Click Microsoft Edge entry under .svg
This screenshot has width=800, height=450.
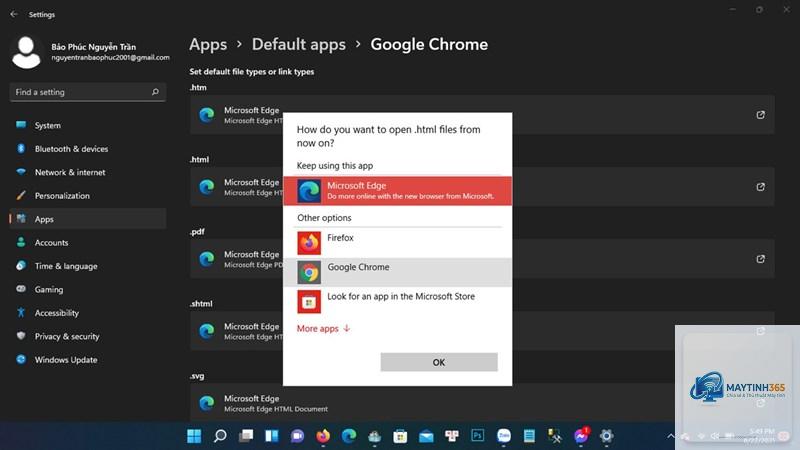(482, 403)
